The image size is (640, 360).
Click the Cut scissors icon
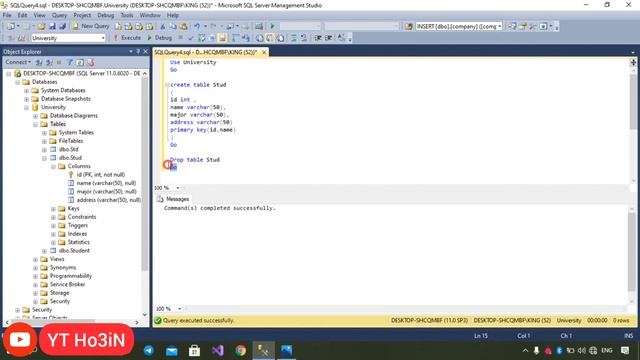pos(162,27)
